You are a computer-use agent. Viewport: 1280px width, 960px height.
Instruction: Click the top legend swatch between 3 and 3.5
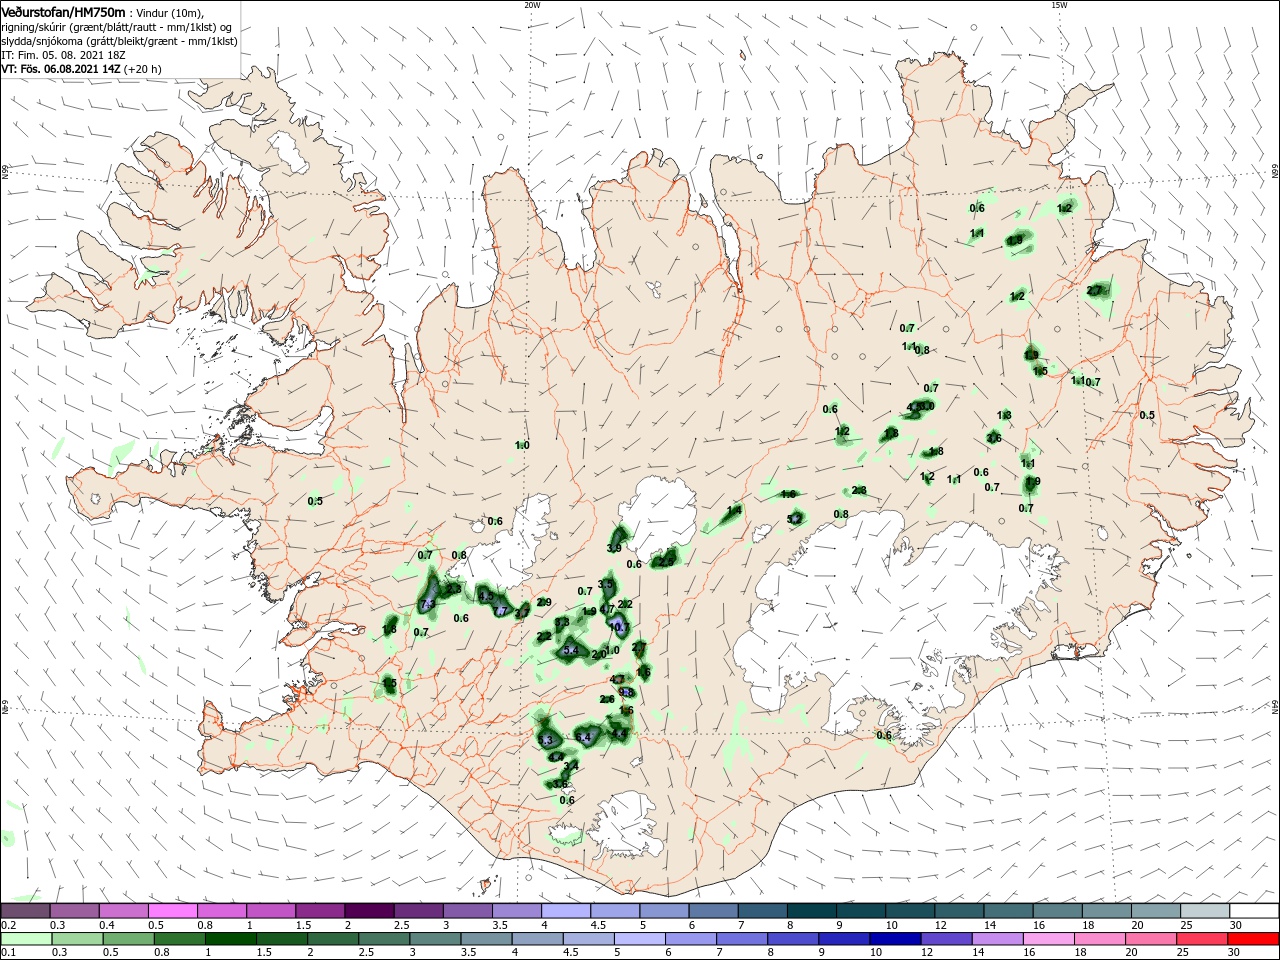pos(468,911)
